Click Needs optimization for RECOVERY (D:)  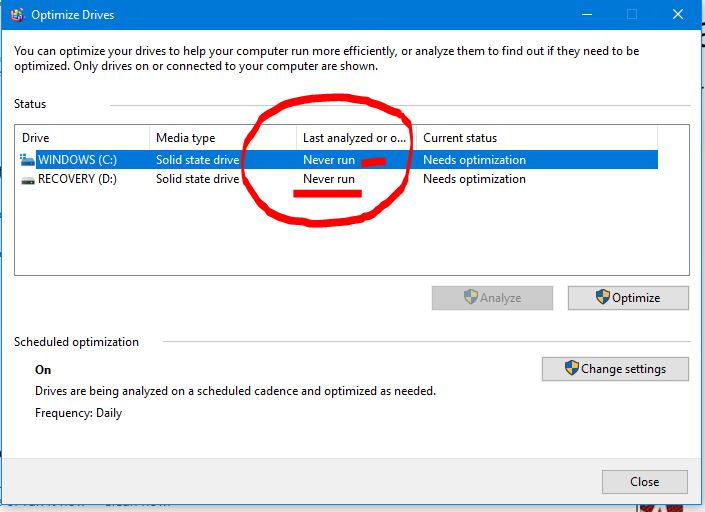[474, 179]
